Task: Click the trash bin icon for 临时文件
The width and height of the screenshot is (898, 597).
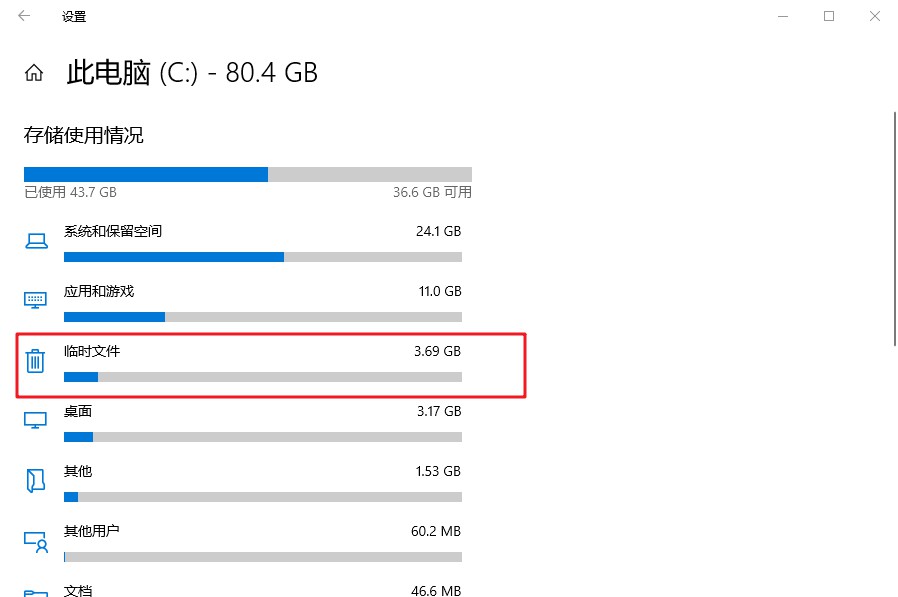Action: point(36,361)
